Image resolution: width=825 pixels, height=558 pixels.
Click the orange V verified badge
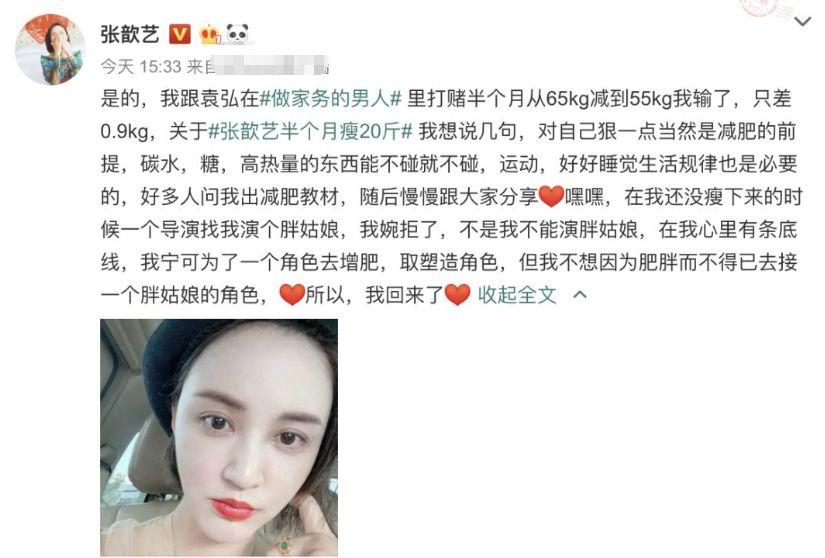(180, 35)
